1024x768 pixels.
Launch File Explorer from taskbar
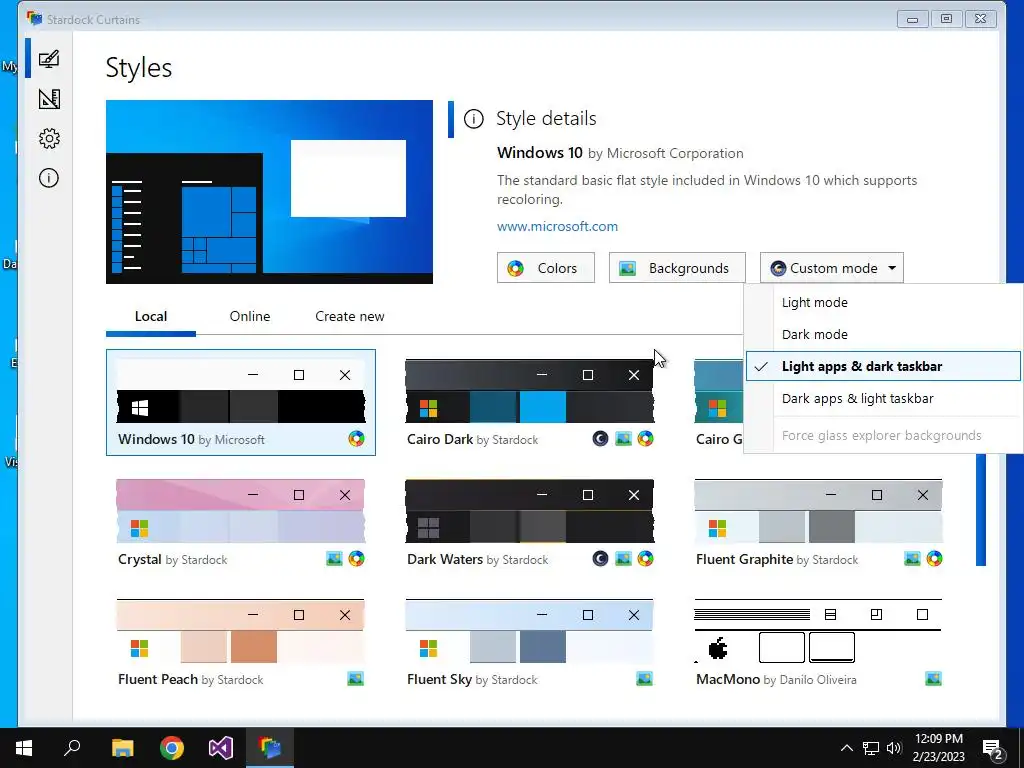click(x=122, y=748)
